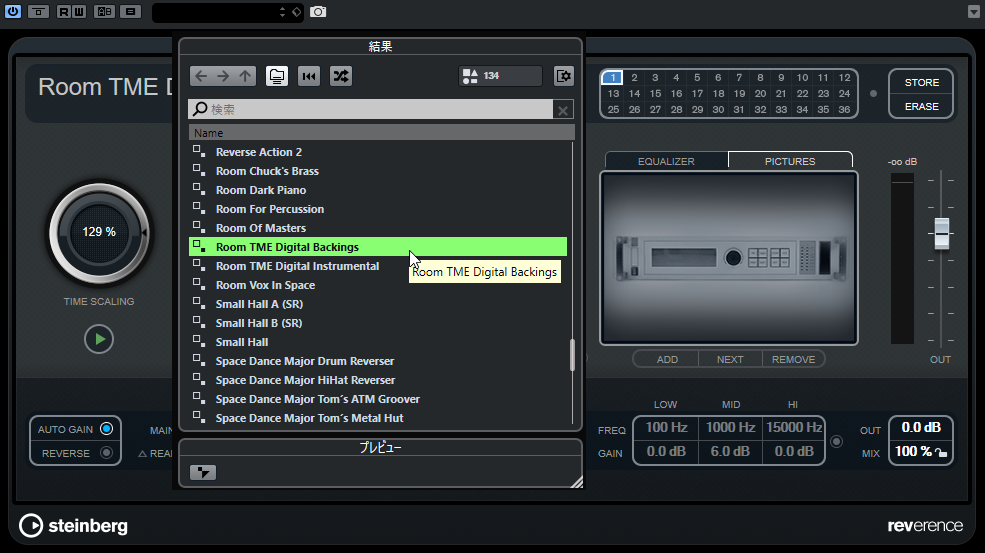985x553 pixels.
Task: Select preset Room Chuck's Brass
Action: point(378,171)
